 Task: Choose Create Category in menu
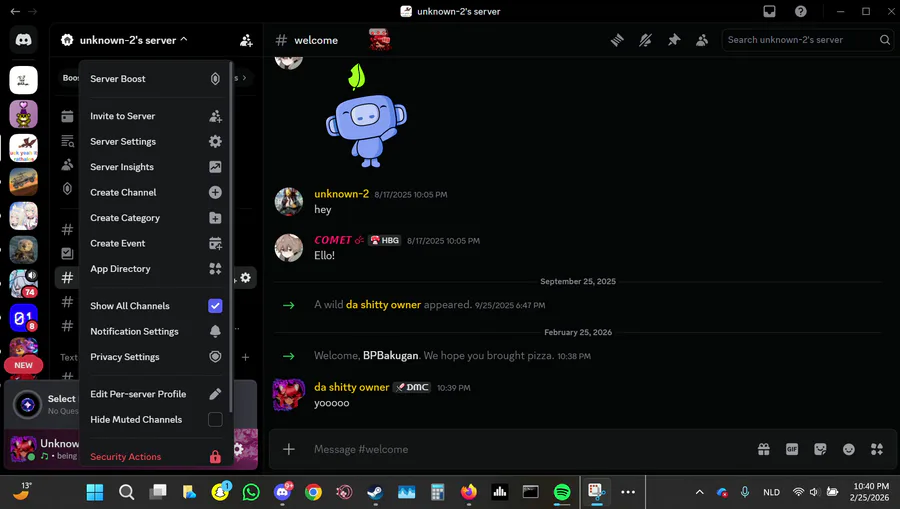156,218
